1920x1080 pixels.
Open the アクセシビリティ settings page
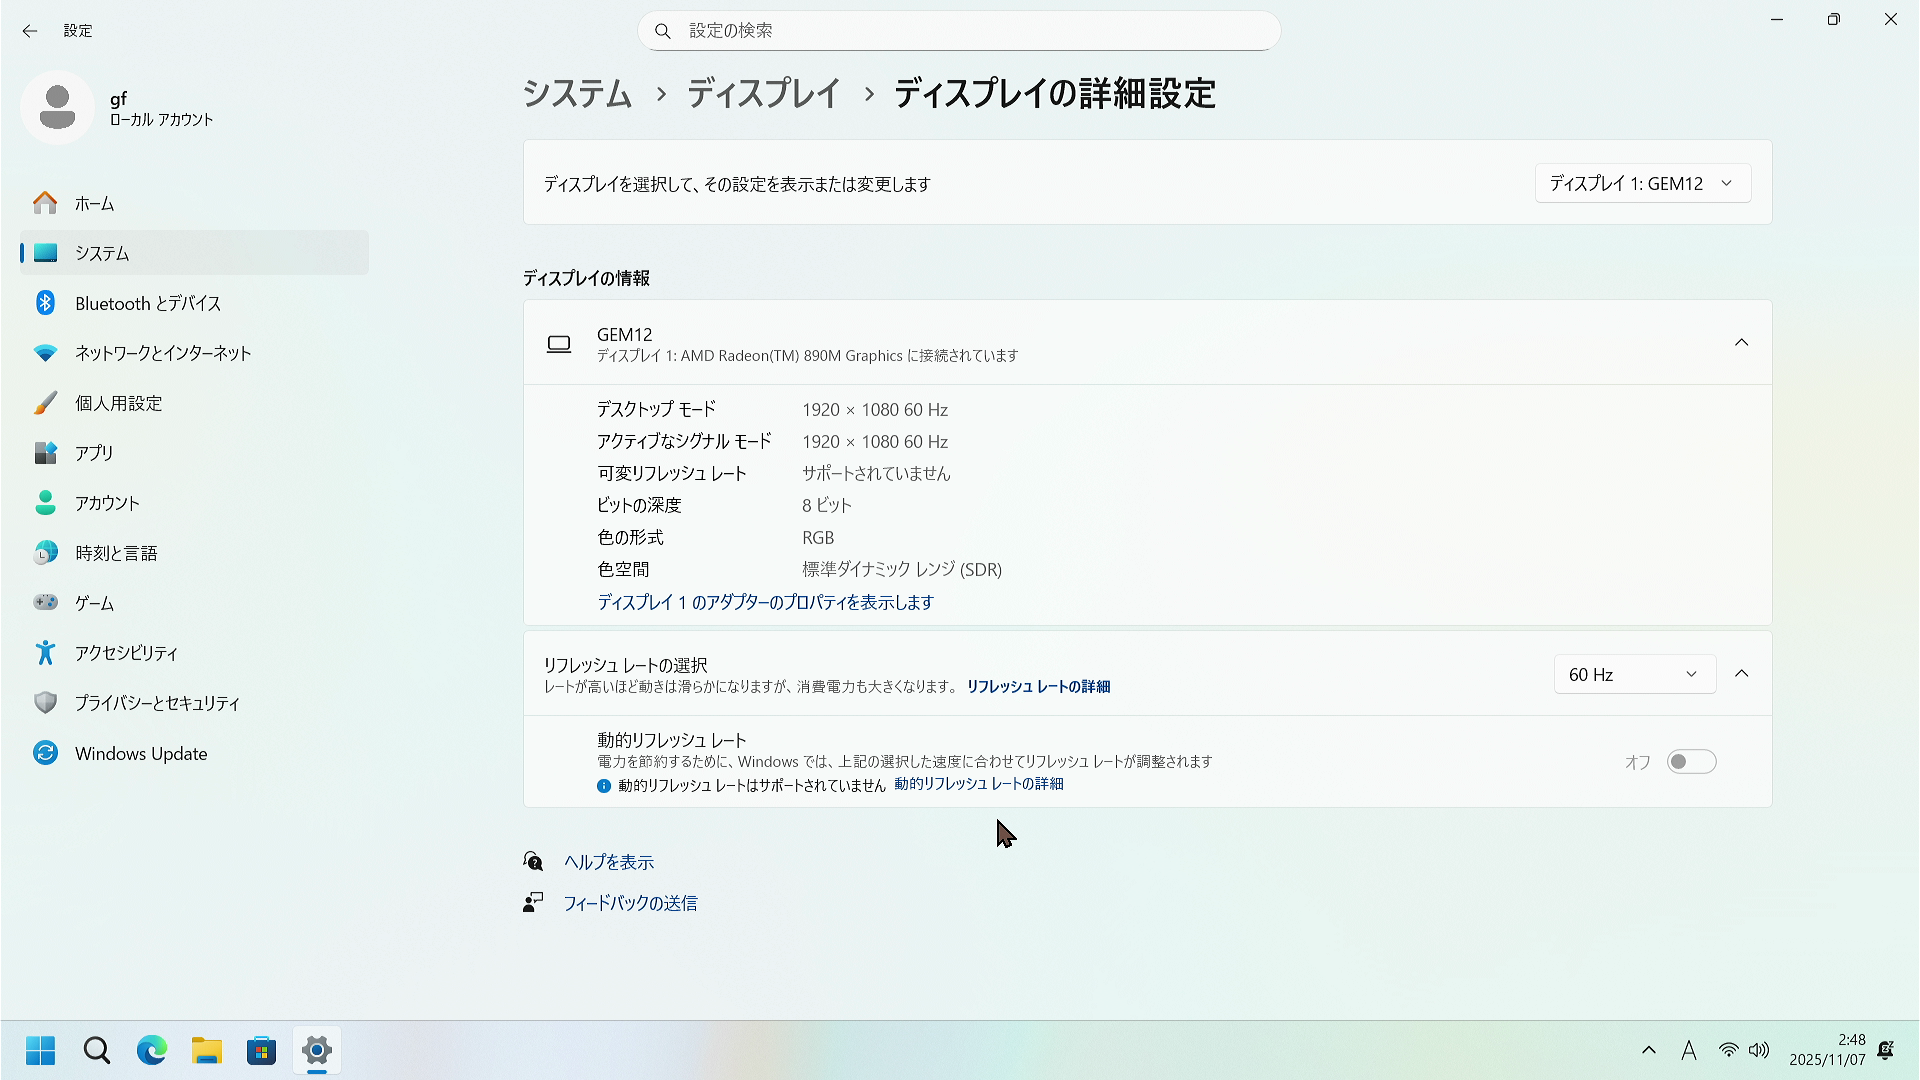tap(126, 653)
